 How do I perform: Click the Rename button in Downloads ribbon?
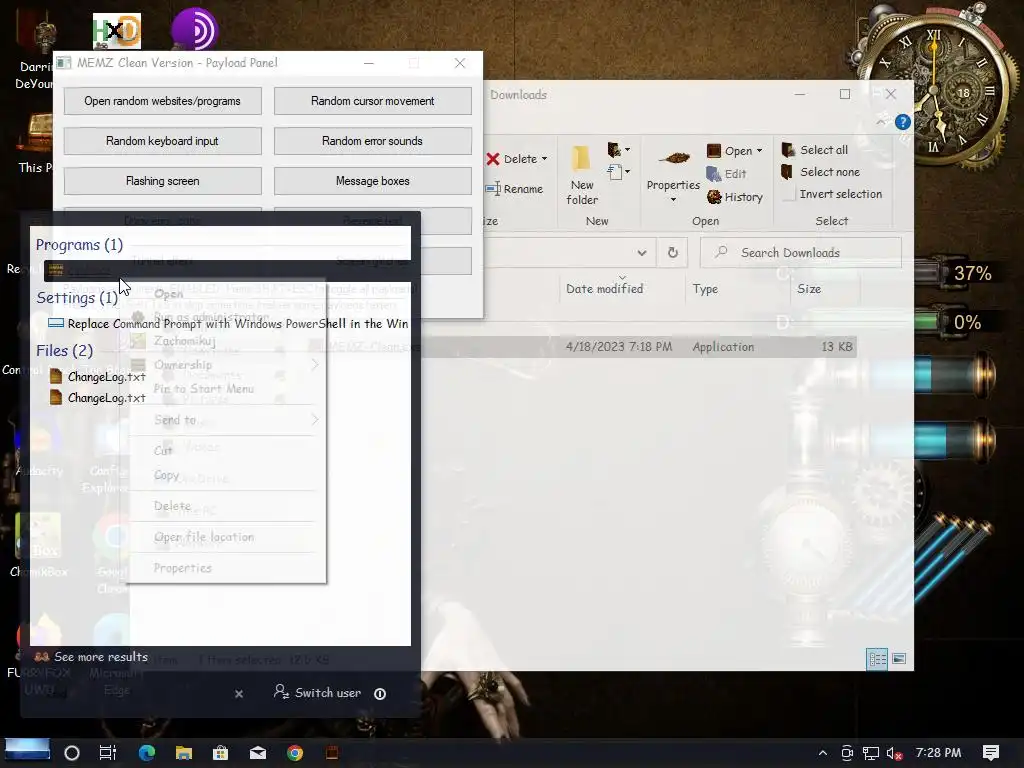pos(515,189)
